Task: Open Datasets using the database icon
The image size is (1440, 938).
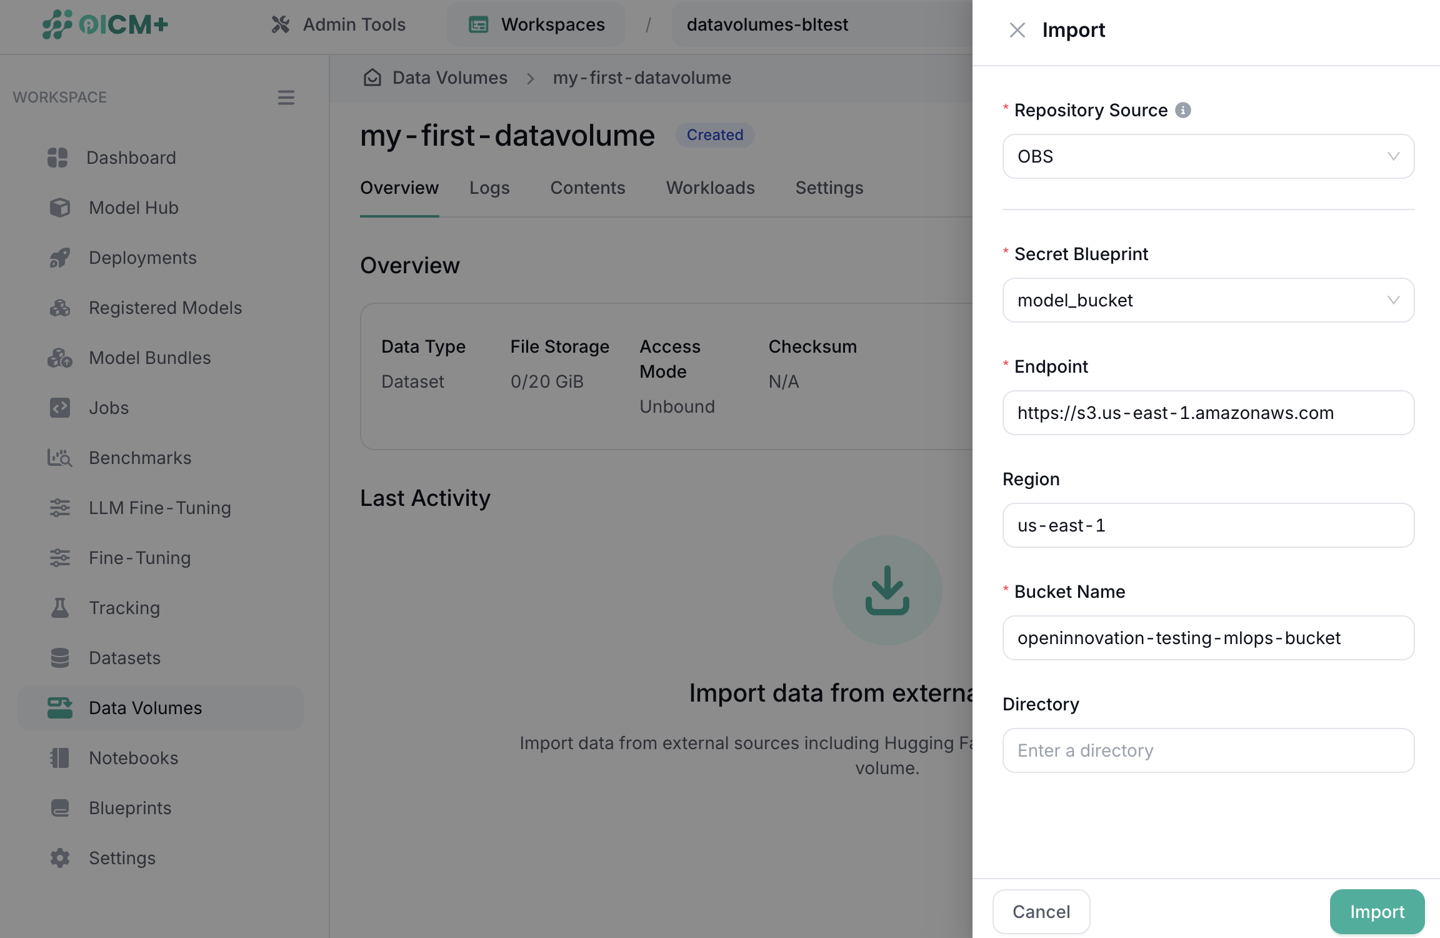Action: [x=60, y=658]
